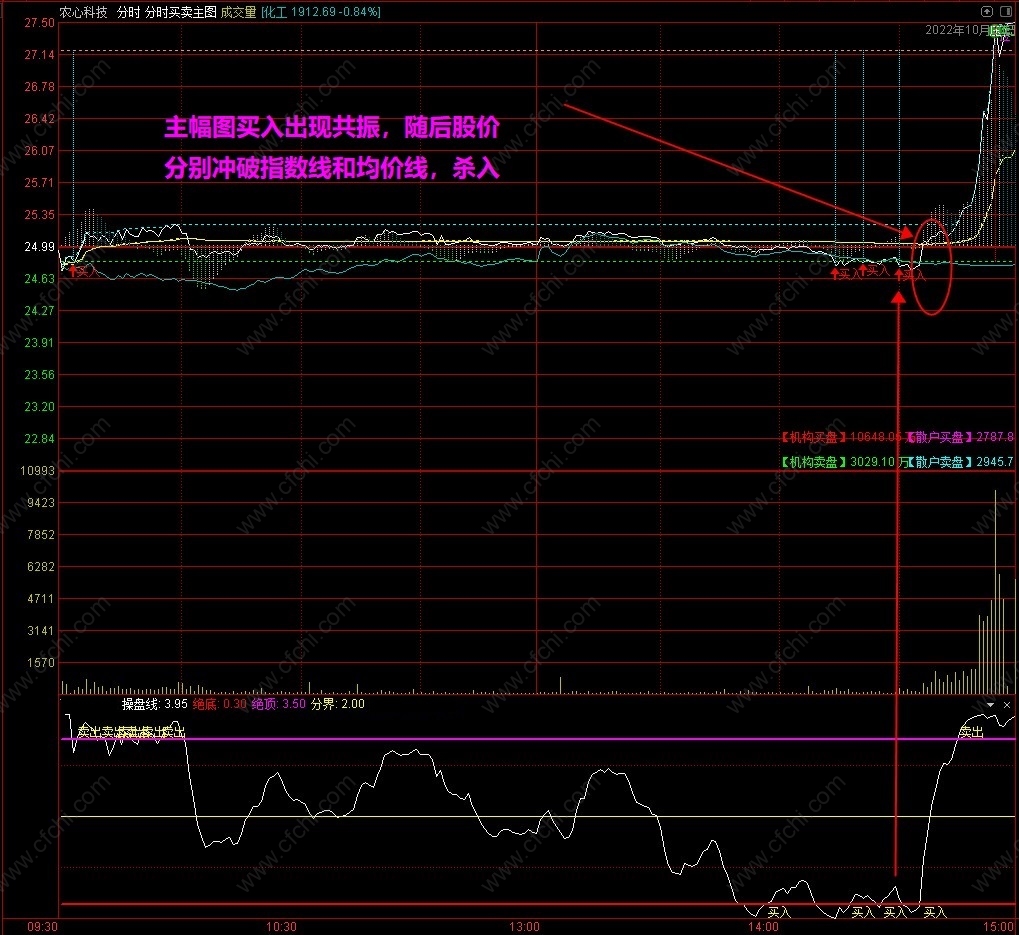Click the 27.50 price axis label
The image size is (1019, 935).
tap(40, 23)
